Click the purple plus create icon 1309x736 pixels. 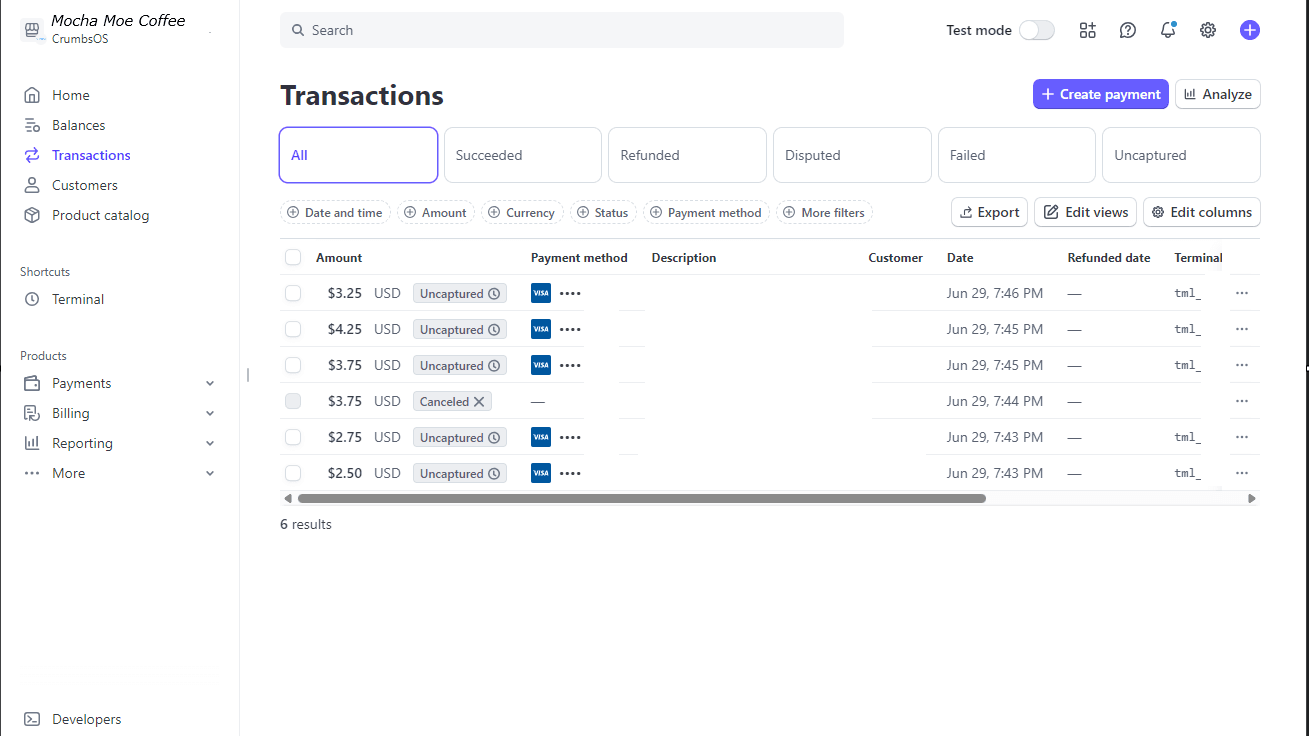[1249, 30]
